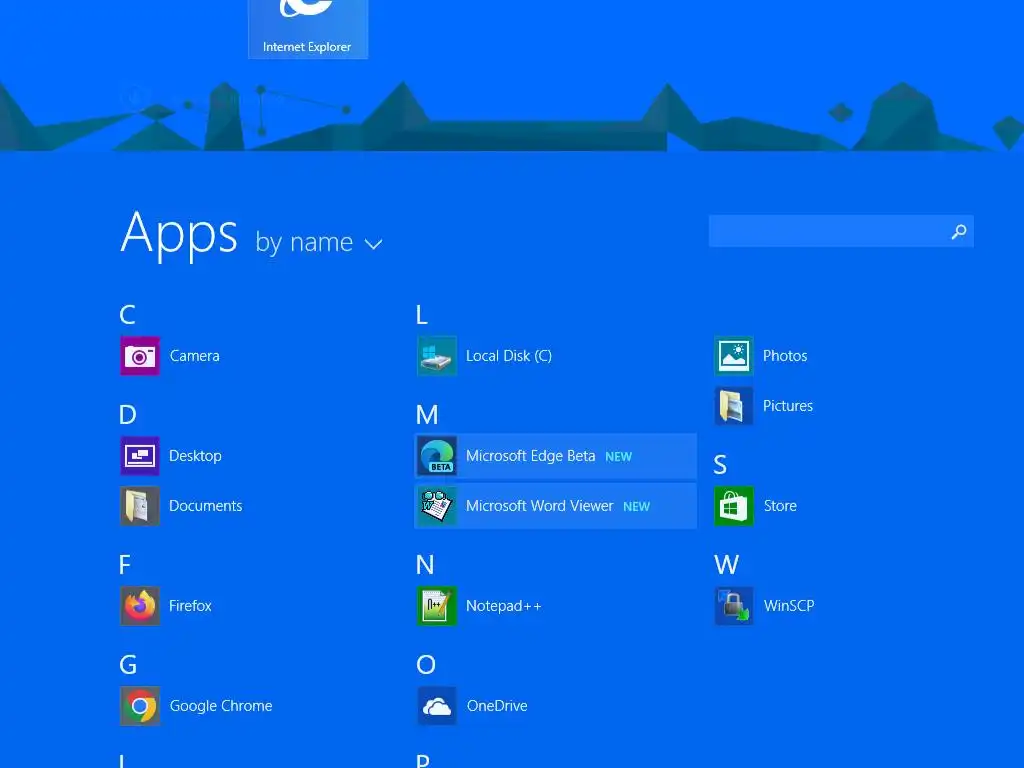
Task: Click the letter G group header
Action: pyautogui.click(x=128, y=664)
